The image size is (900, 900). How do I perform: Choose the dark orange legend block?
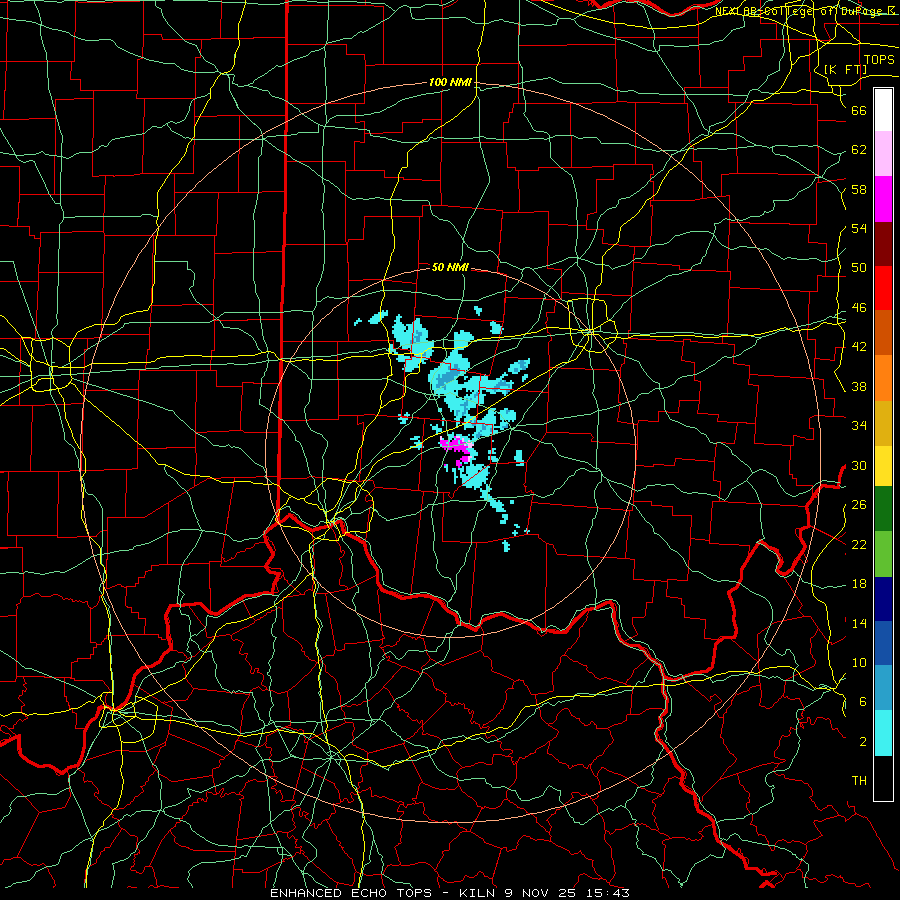coord(883,333)
